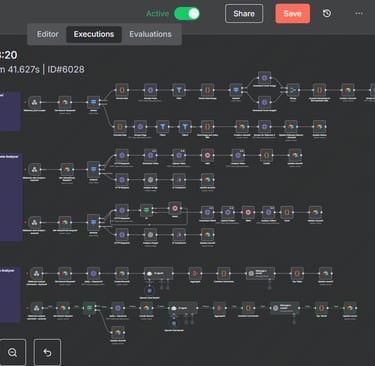
Task: Select the webhook trigger node of the topmost workflow
Action: 34,102
